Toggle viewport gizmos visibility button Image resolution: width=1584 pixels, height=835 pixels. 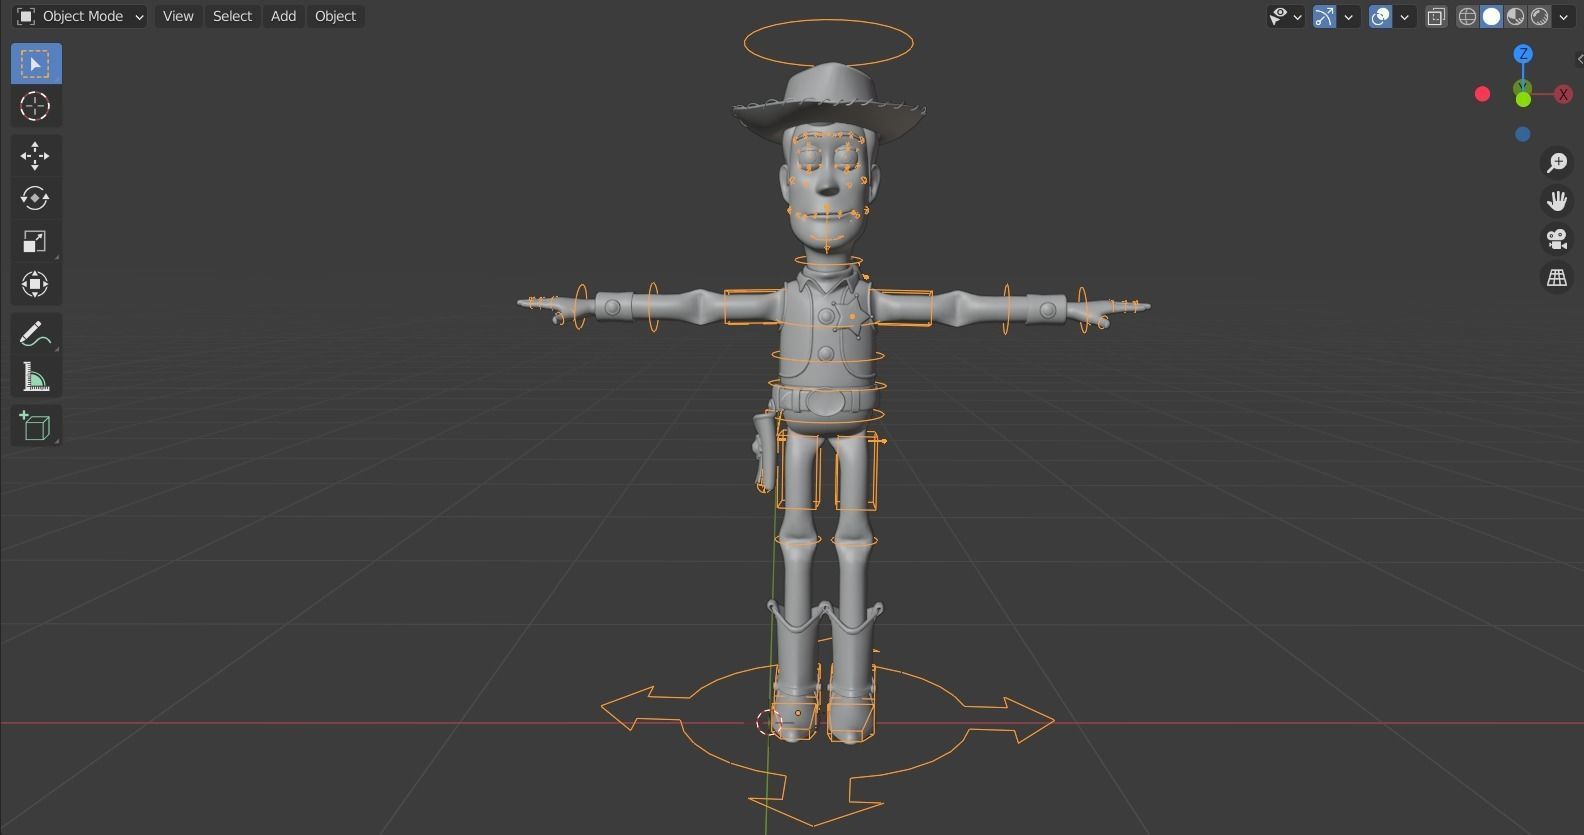point(1324,16)
